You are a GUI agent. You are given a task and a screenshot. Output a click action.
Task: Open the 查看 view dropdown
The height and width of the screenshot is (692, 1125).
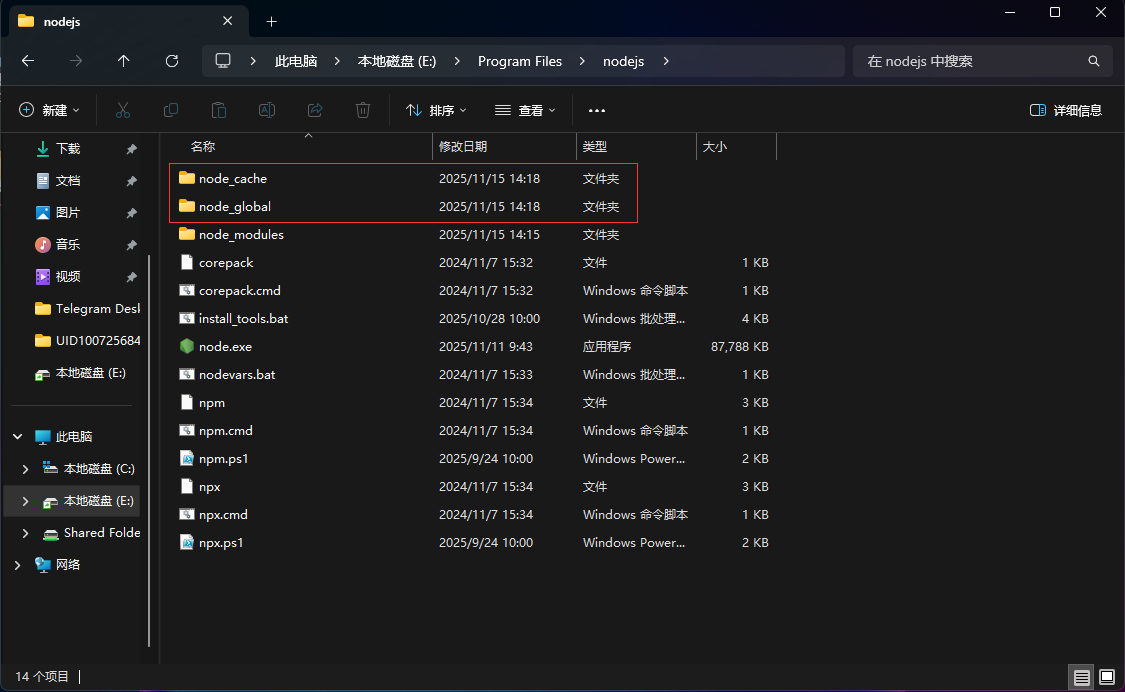click(525, 110)
